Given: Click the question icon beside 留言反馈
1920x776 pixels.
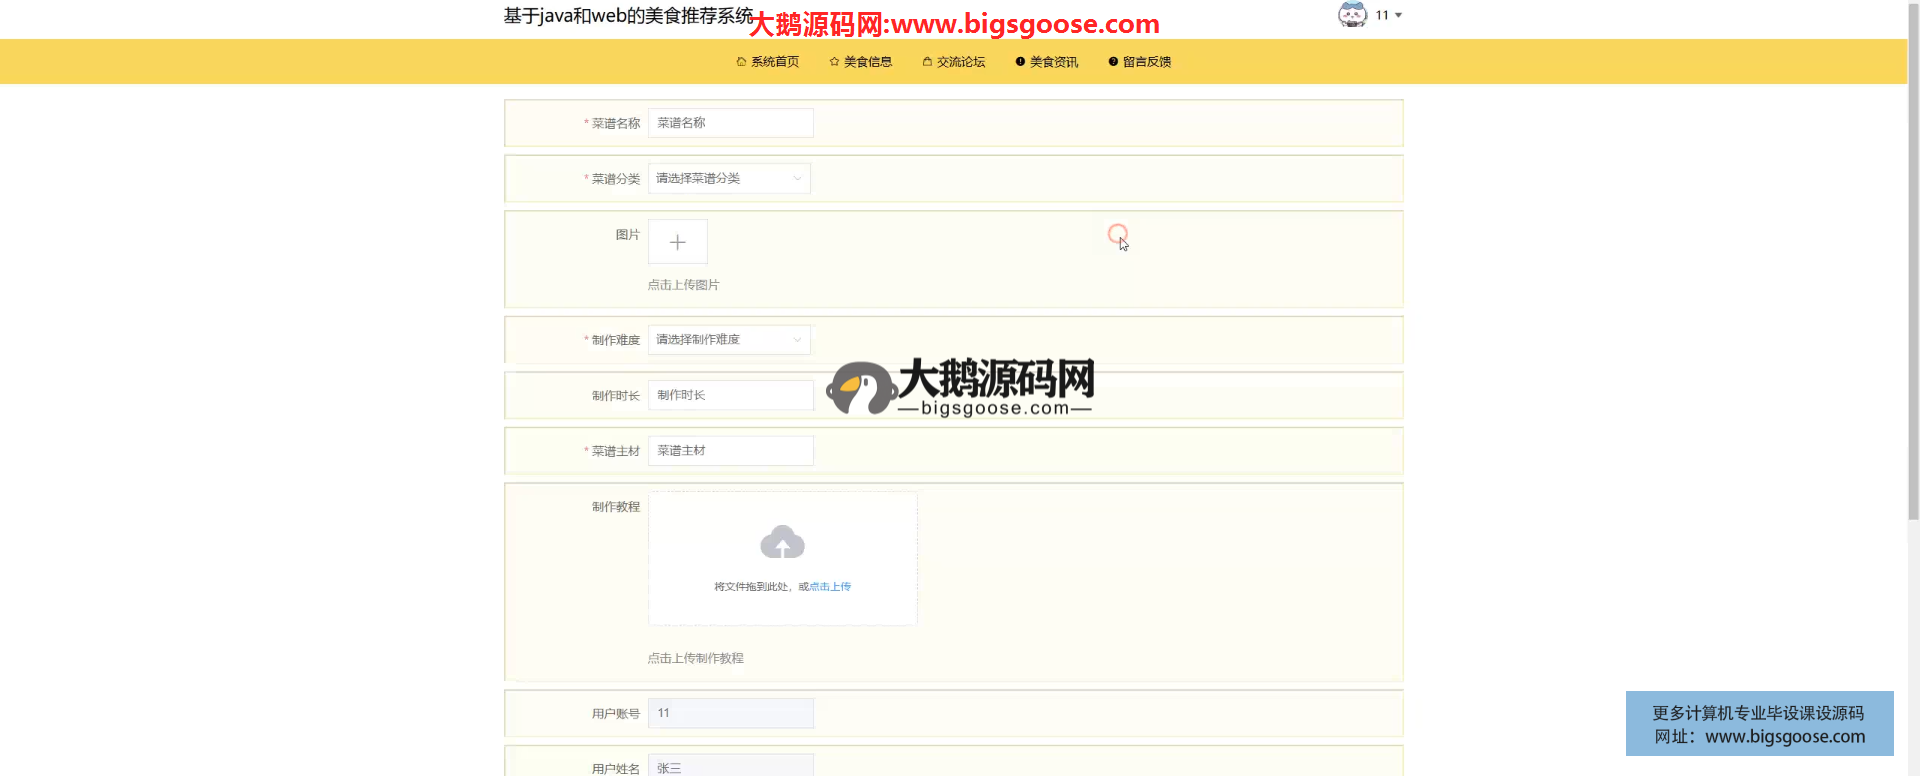Looking at the screenshot, I should click(1113, 62).
